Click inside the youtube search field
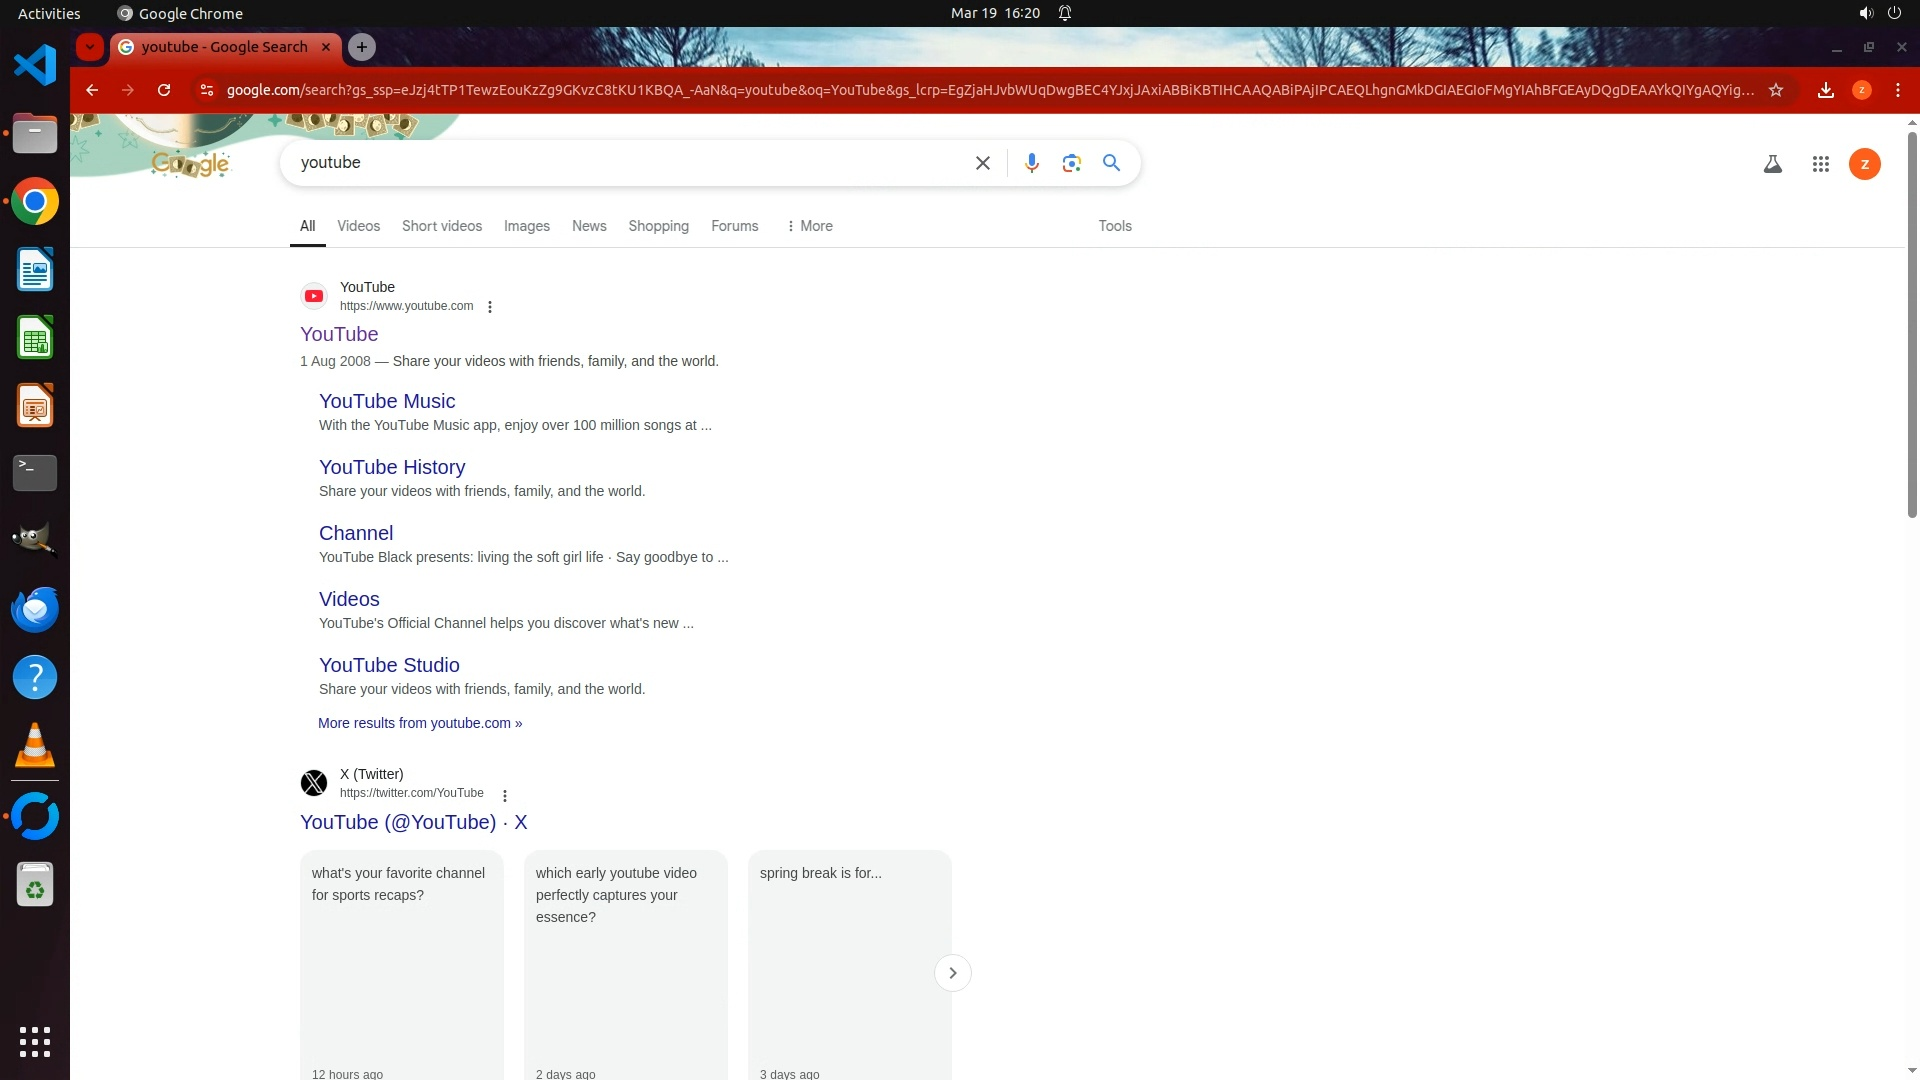1920x1080 pixels. [620, 163]
